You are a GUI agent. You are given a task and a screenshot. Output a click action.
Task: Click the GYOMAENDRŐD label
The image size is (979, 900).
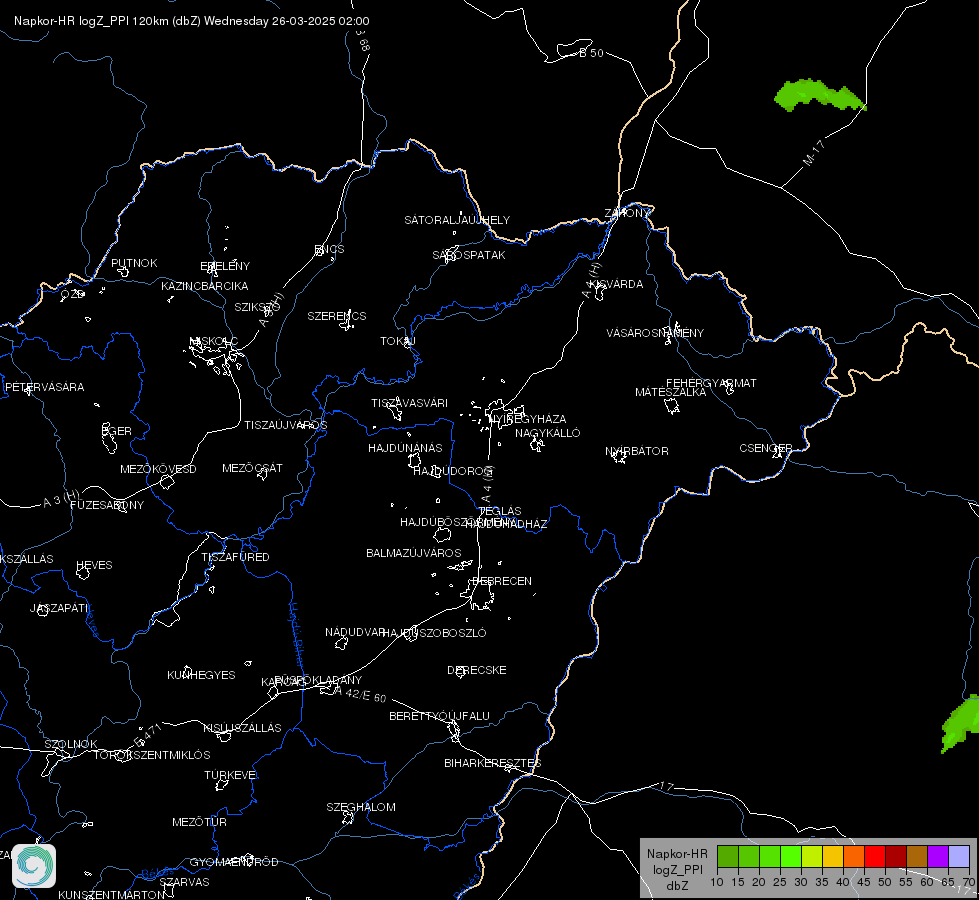tap(234, 862)
